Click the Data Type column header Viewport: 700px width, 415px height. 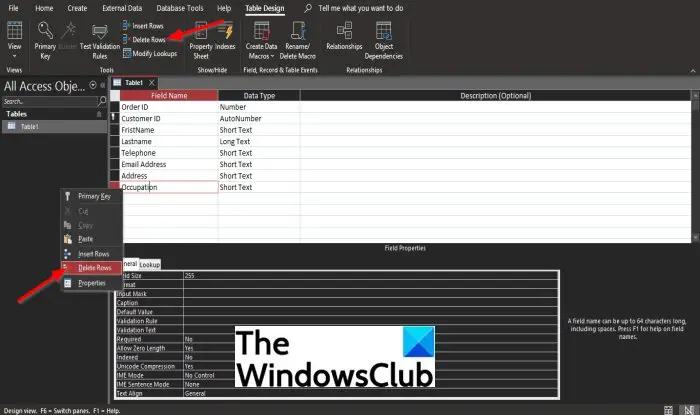(259, 95)
